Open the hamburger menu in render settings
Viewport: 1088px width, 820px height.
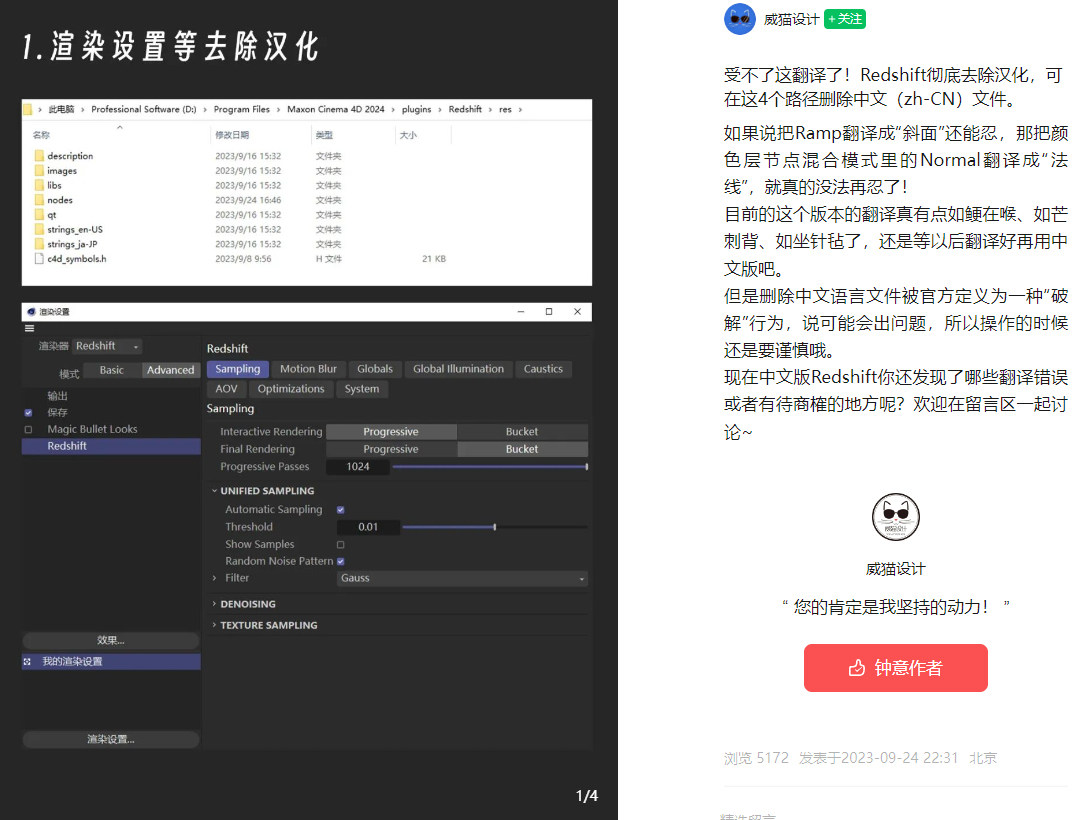tap(29, 328)
